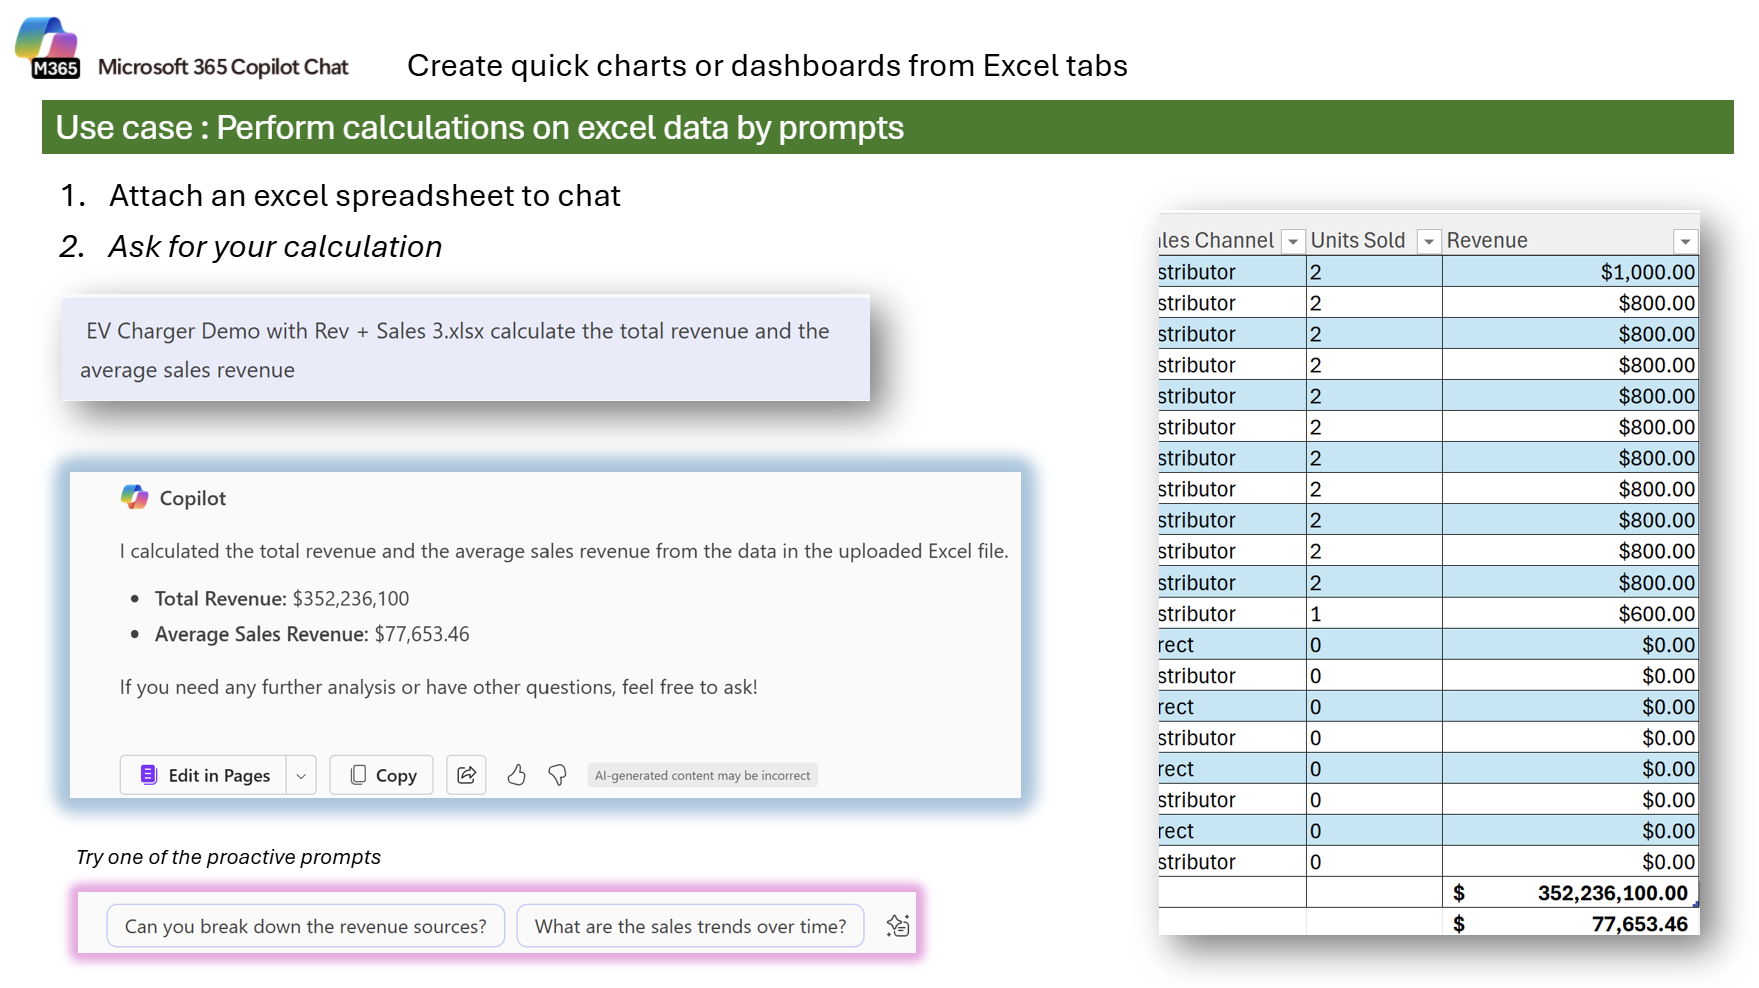Open the Units Sold filter dropdown
Image resolution: width=1759 pixels, height=988 pixels.
click(x=1429, y=240)
